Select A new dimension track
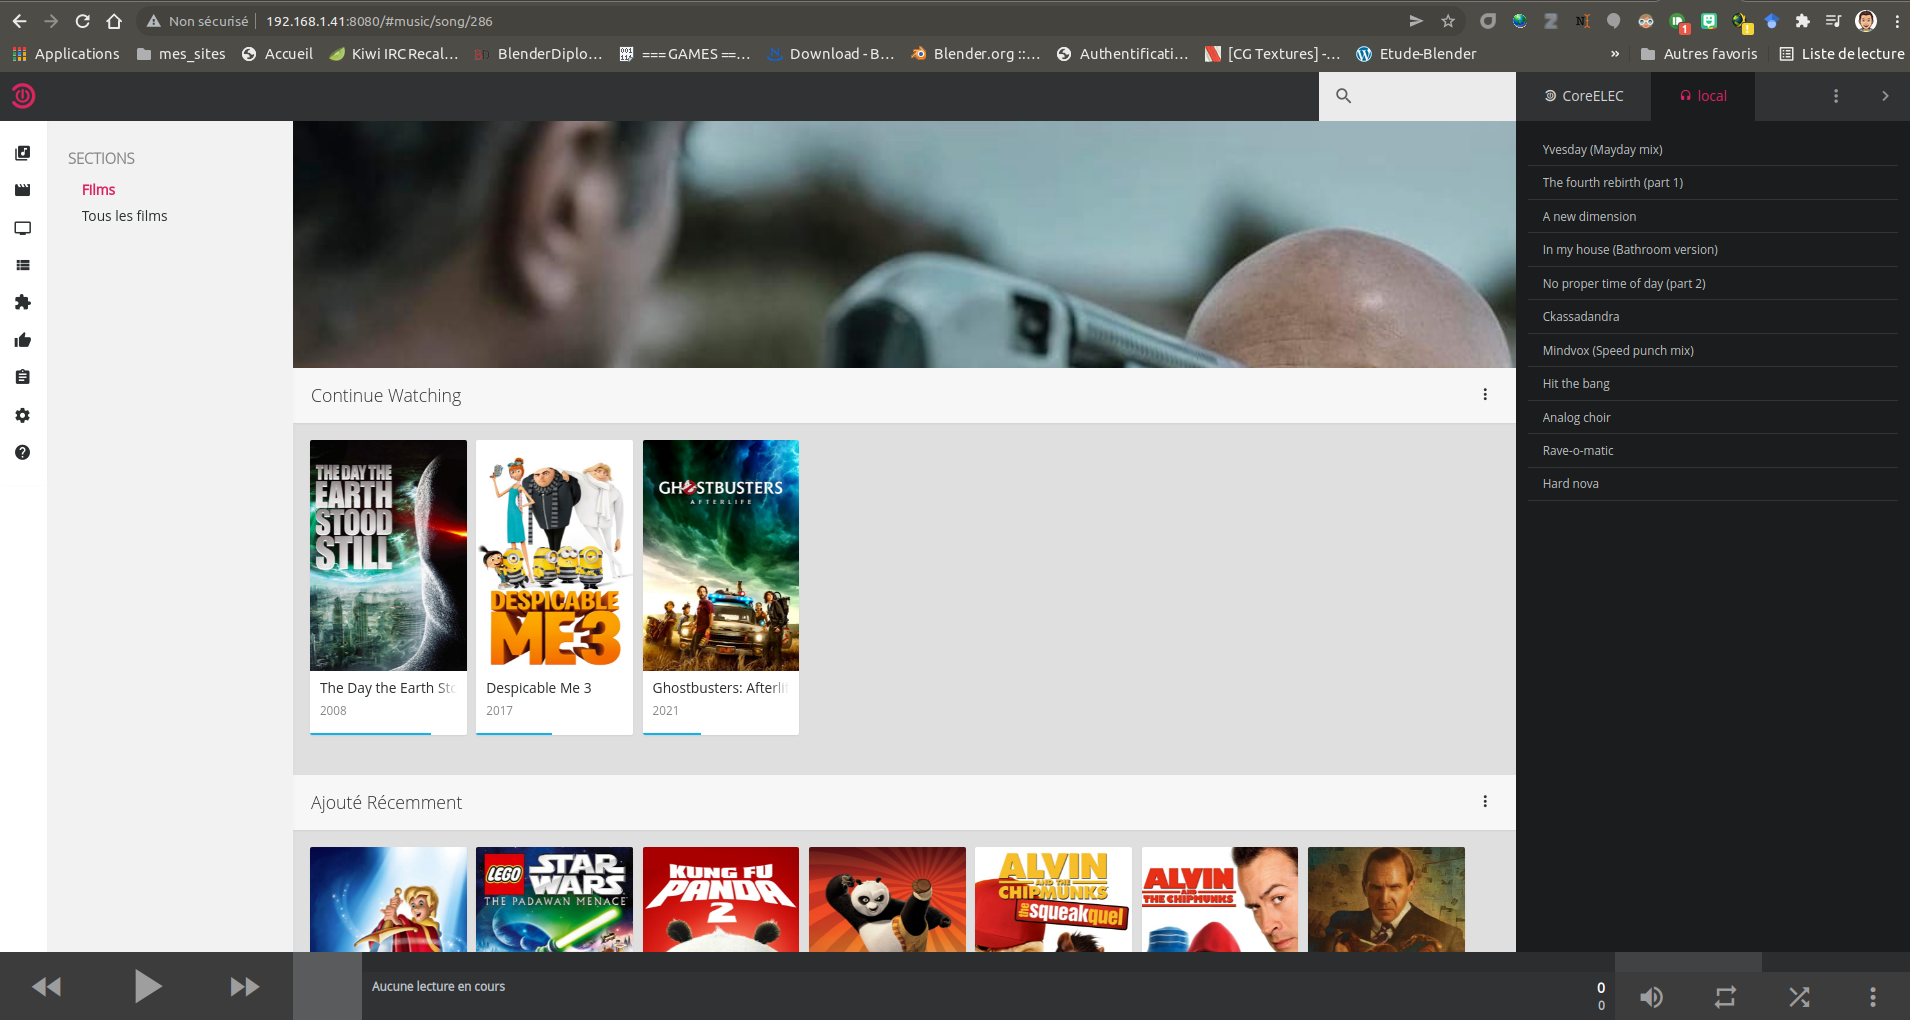 click(x=1713, y=216)
